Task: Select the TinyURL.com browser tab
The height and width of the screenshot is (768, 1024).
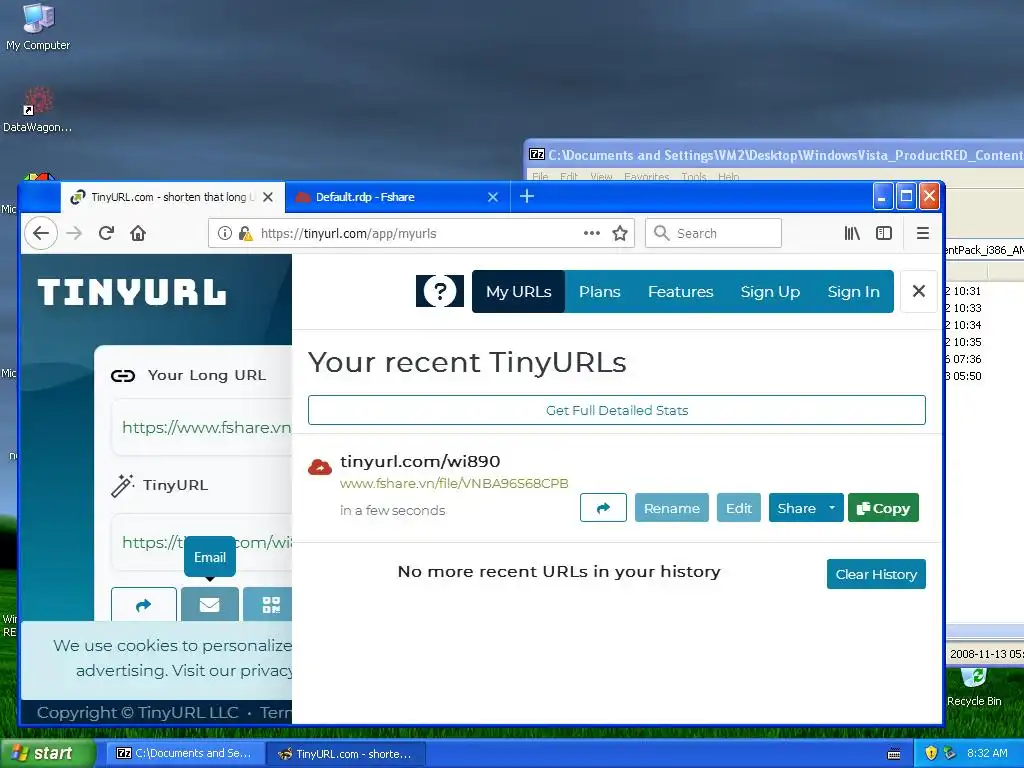Action: point(172,197)
